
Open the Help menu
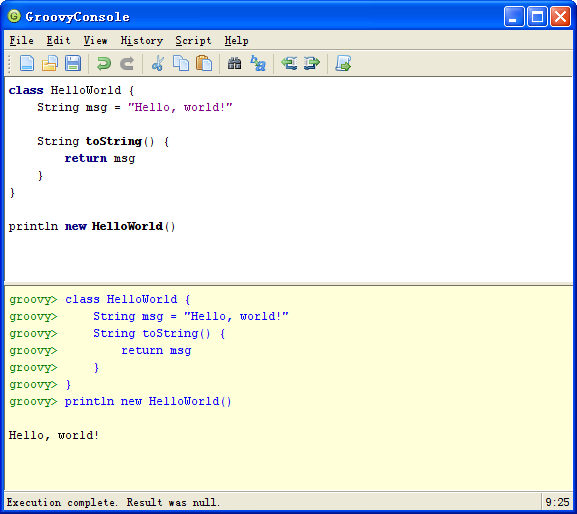(x=236, y=40)
